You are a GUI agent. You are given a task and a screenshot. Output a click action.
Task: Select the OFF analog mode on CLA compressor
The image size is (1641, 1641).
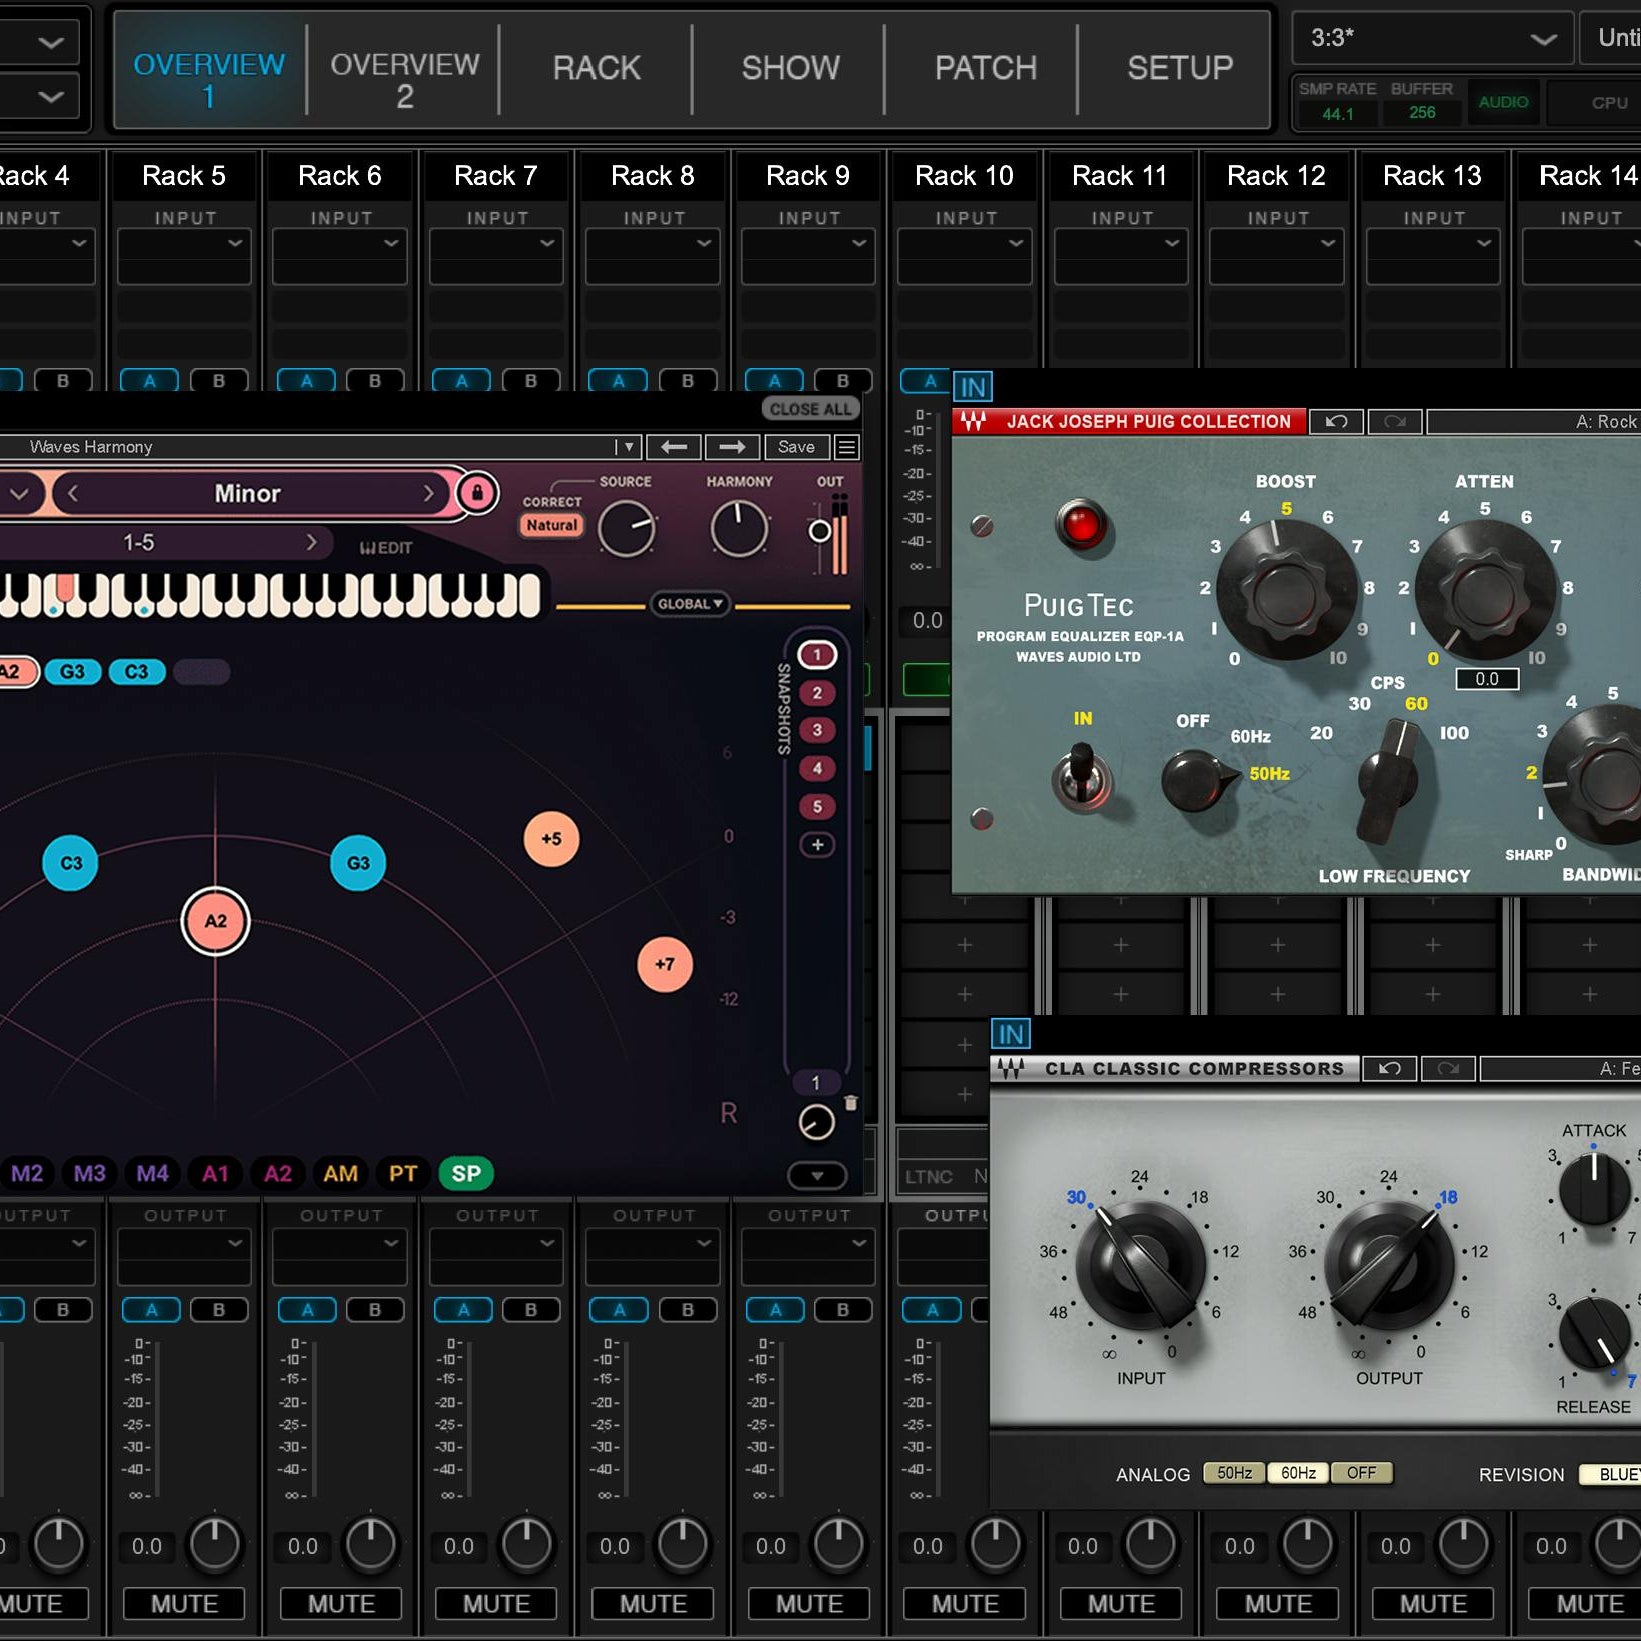(1361, 1472)
